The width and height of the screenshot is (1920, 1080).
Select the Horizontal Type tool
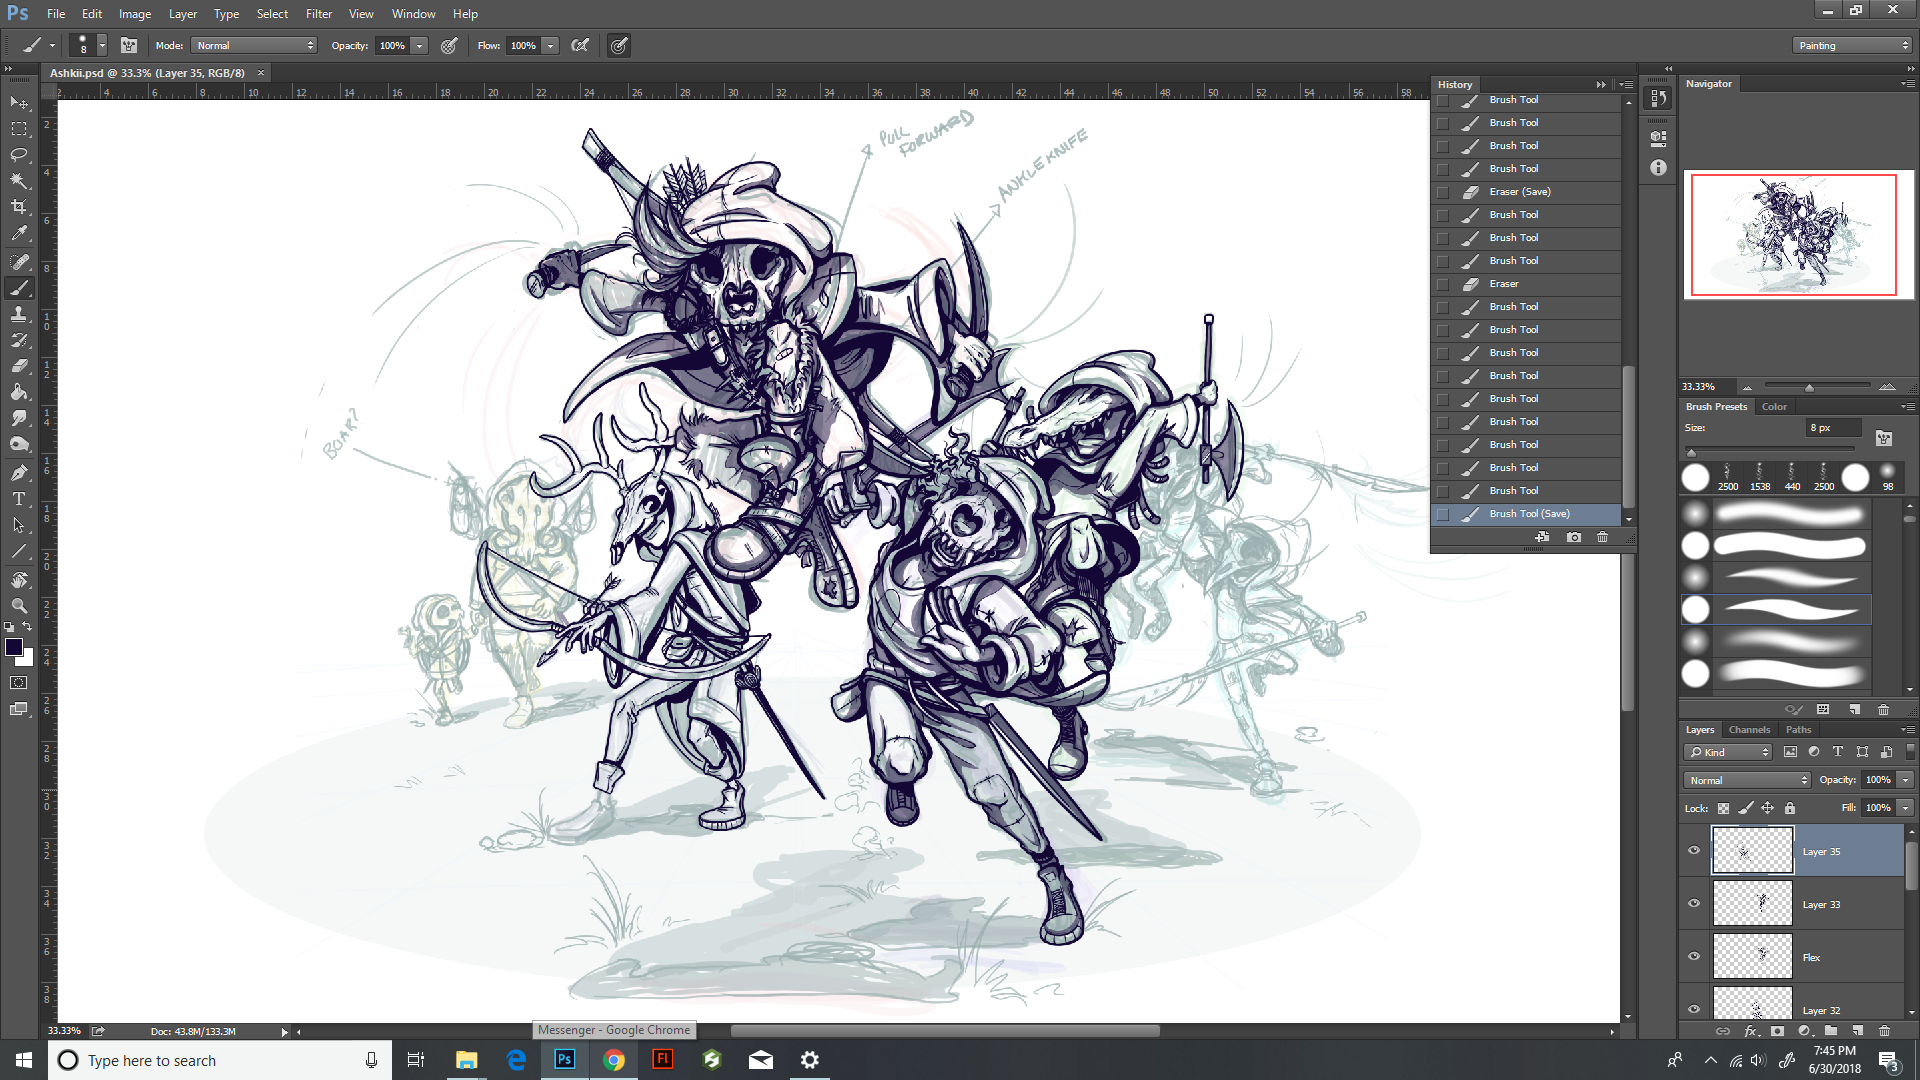[19, 498]
